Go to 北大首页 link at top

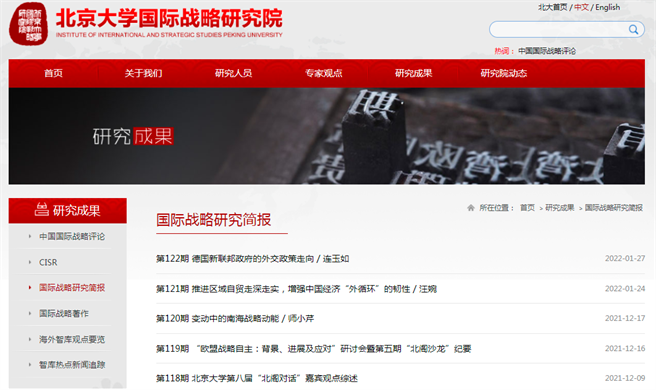[552, 7]
